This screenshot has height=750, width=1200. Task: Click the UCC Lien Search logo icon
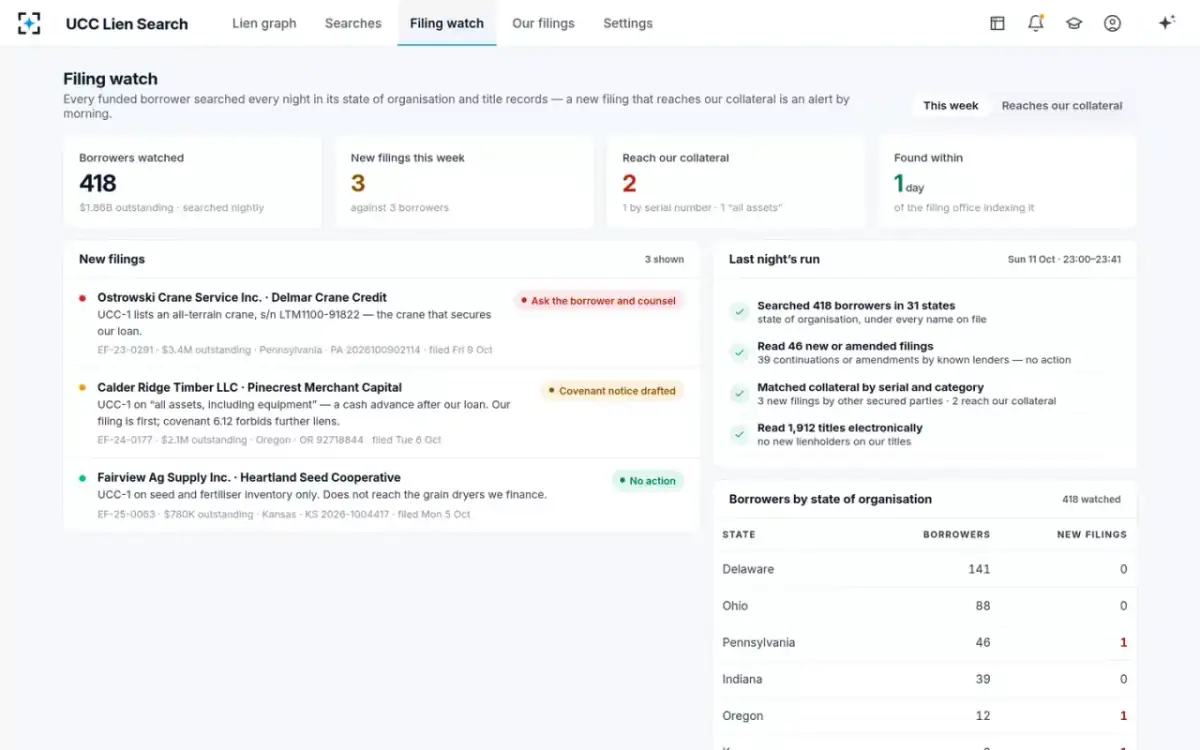[x=29, y=23]
